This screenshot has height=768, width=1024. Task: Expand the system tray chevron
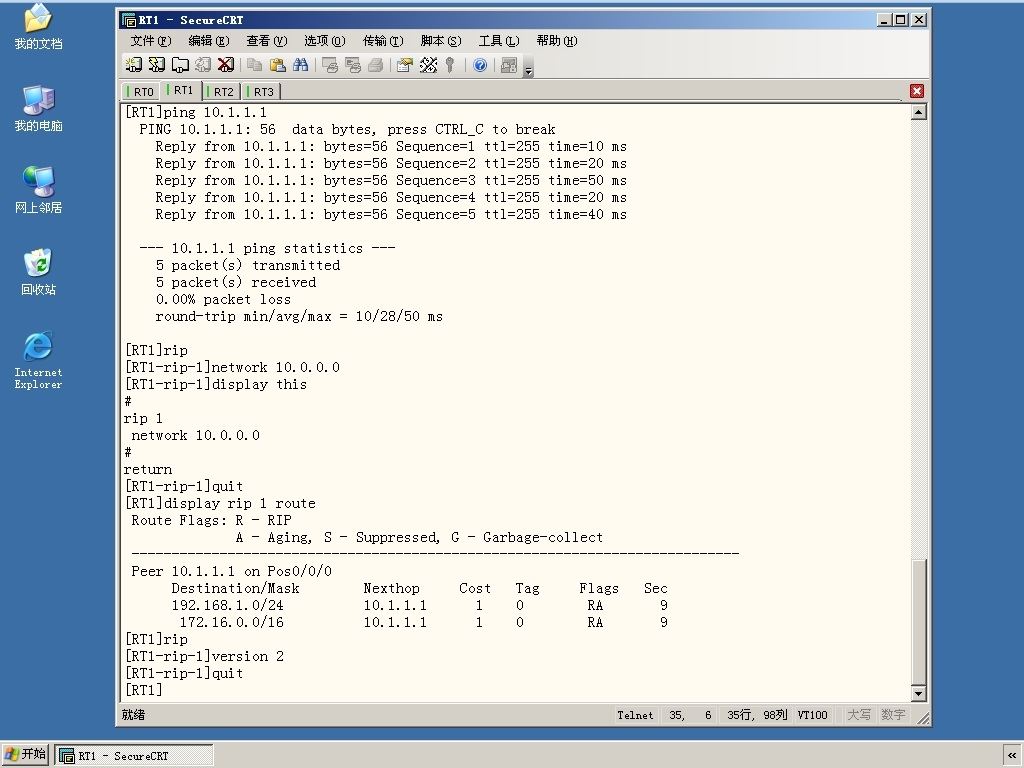1012,756
